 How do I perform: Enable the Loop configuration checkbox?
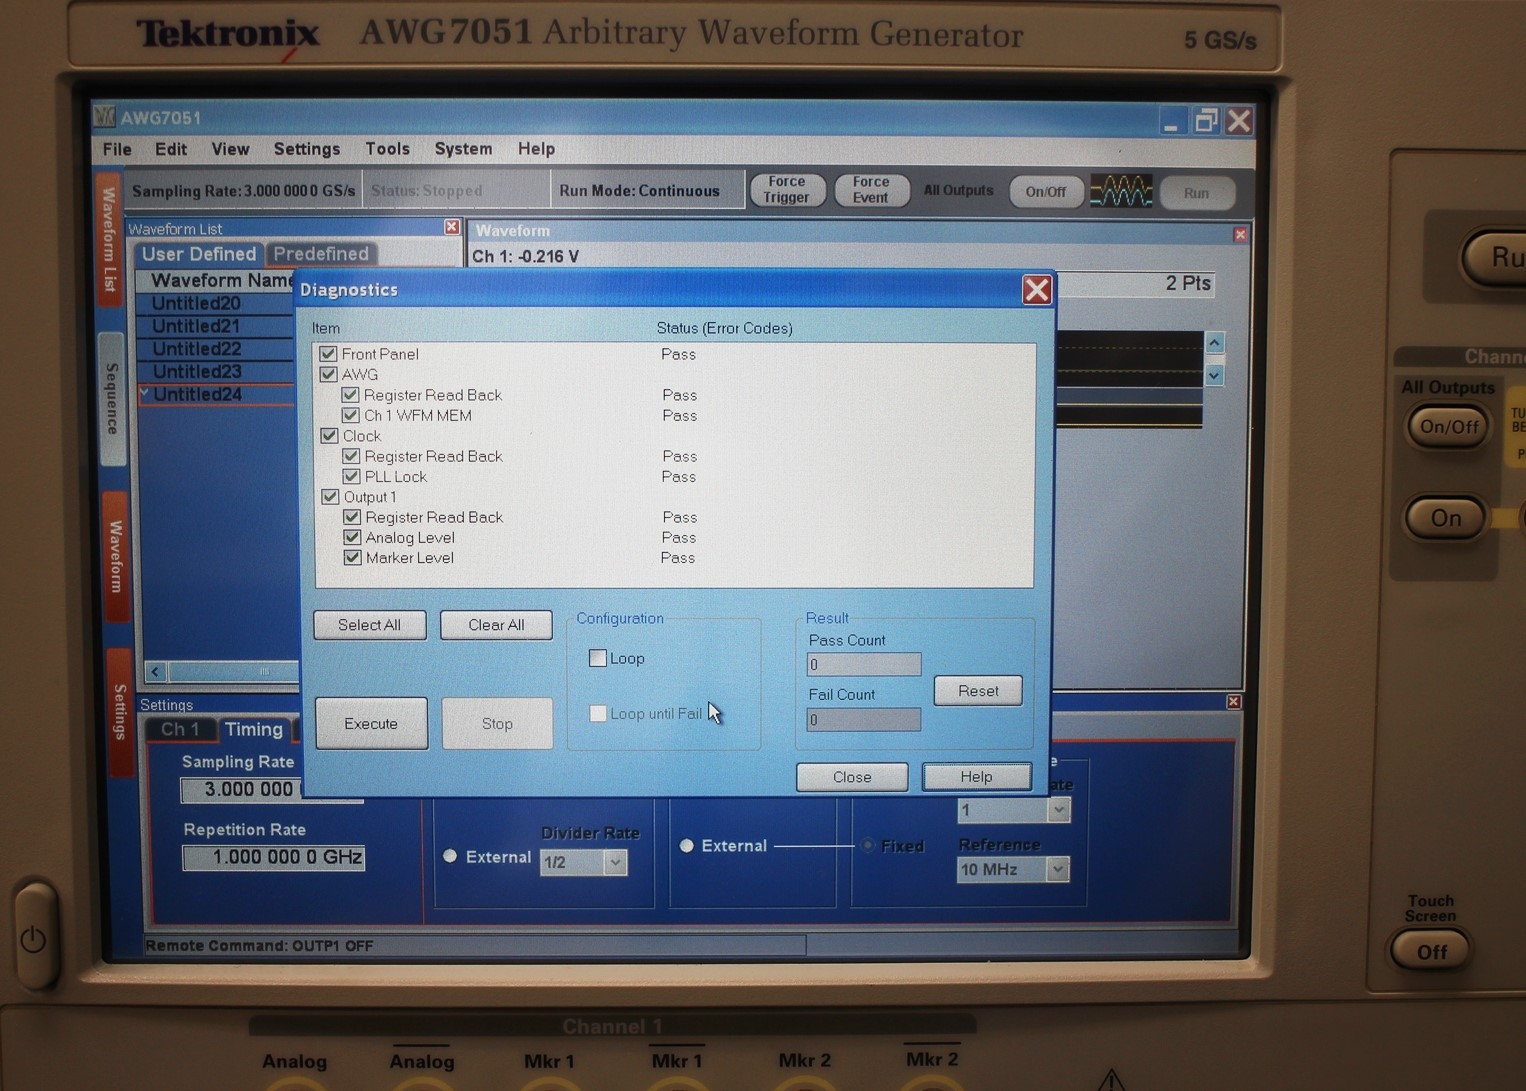[598, 658]
